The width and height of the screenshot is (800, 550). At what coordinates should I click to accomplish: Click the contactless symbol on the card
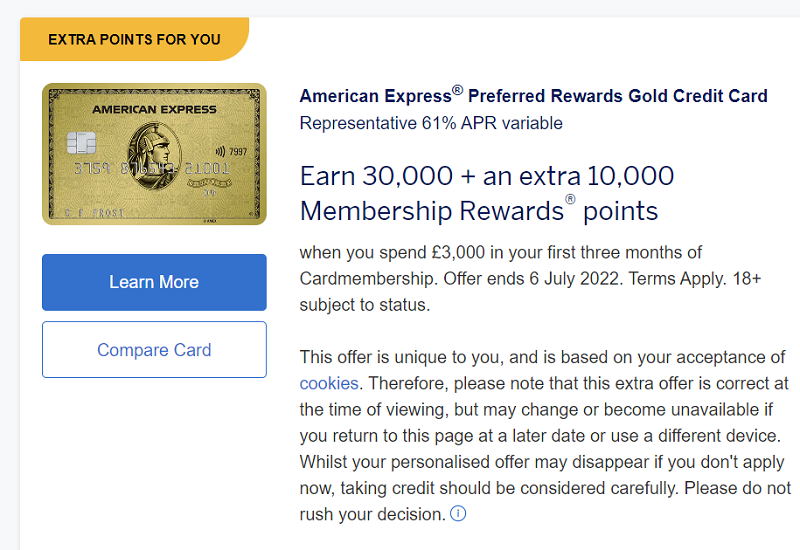(x=220, y=152)
